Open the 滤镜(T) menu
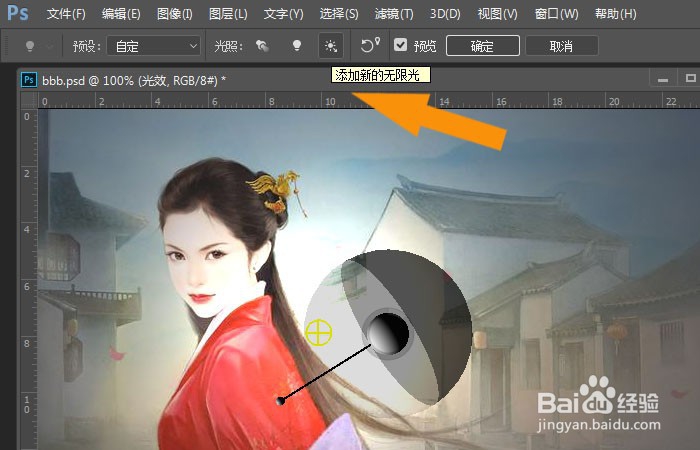The width and height of the screenshot is (700, 450). [x=394, y=14]
